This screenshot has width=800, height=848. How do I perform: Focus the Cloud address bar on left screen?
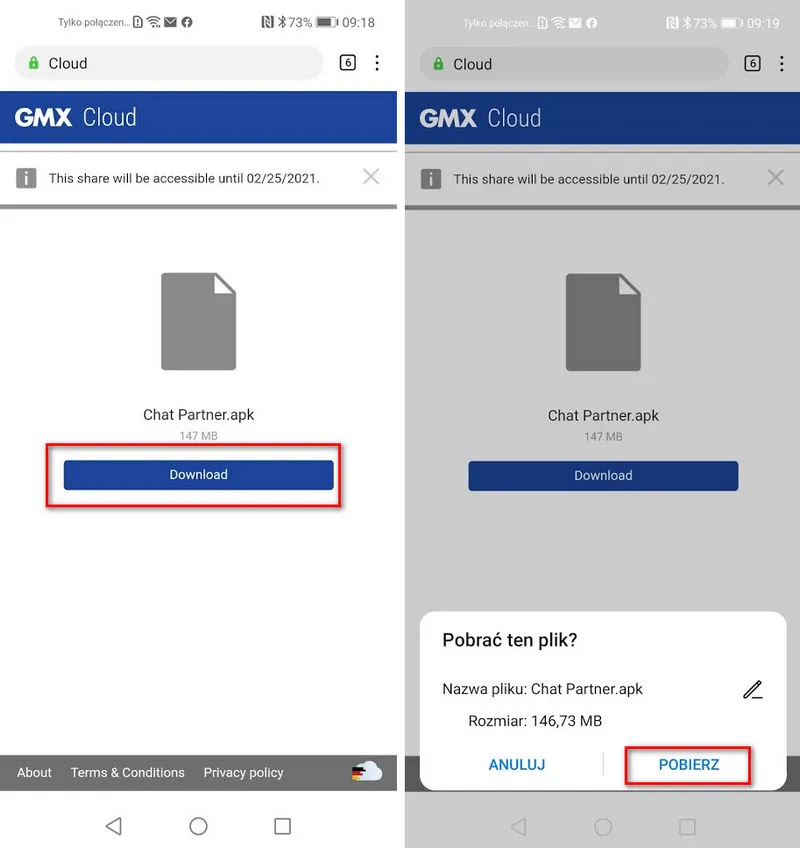[170, 63]
